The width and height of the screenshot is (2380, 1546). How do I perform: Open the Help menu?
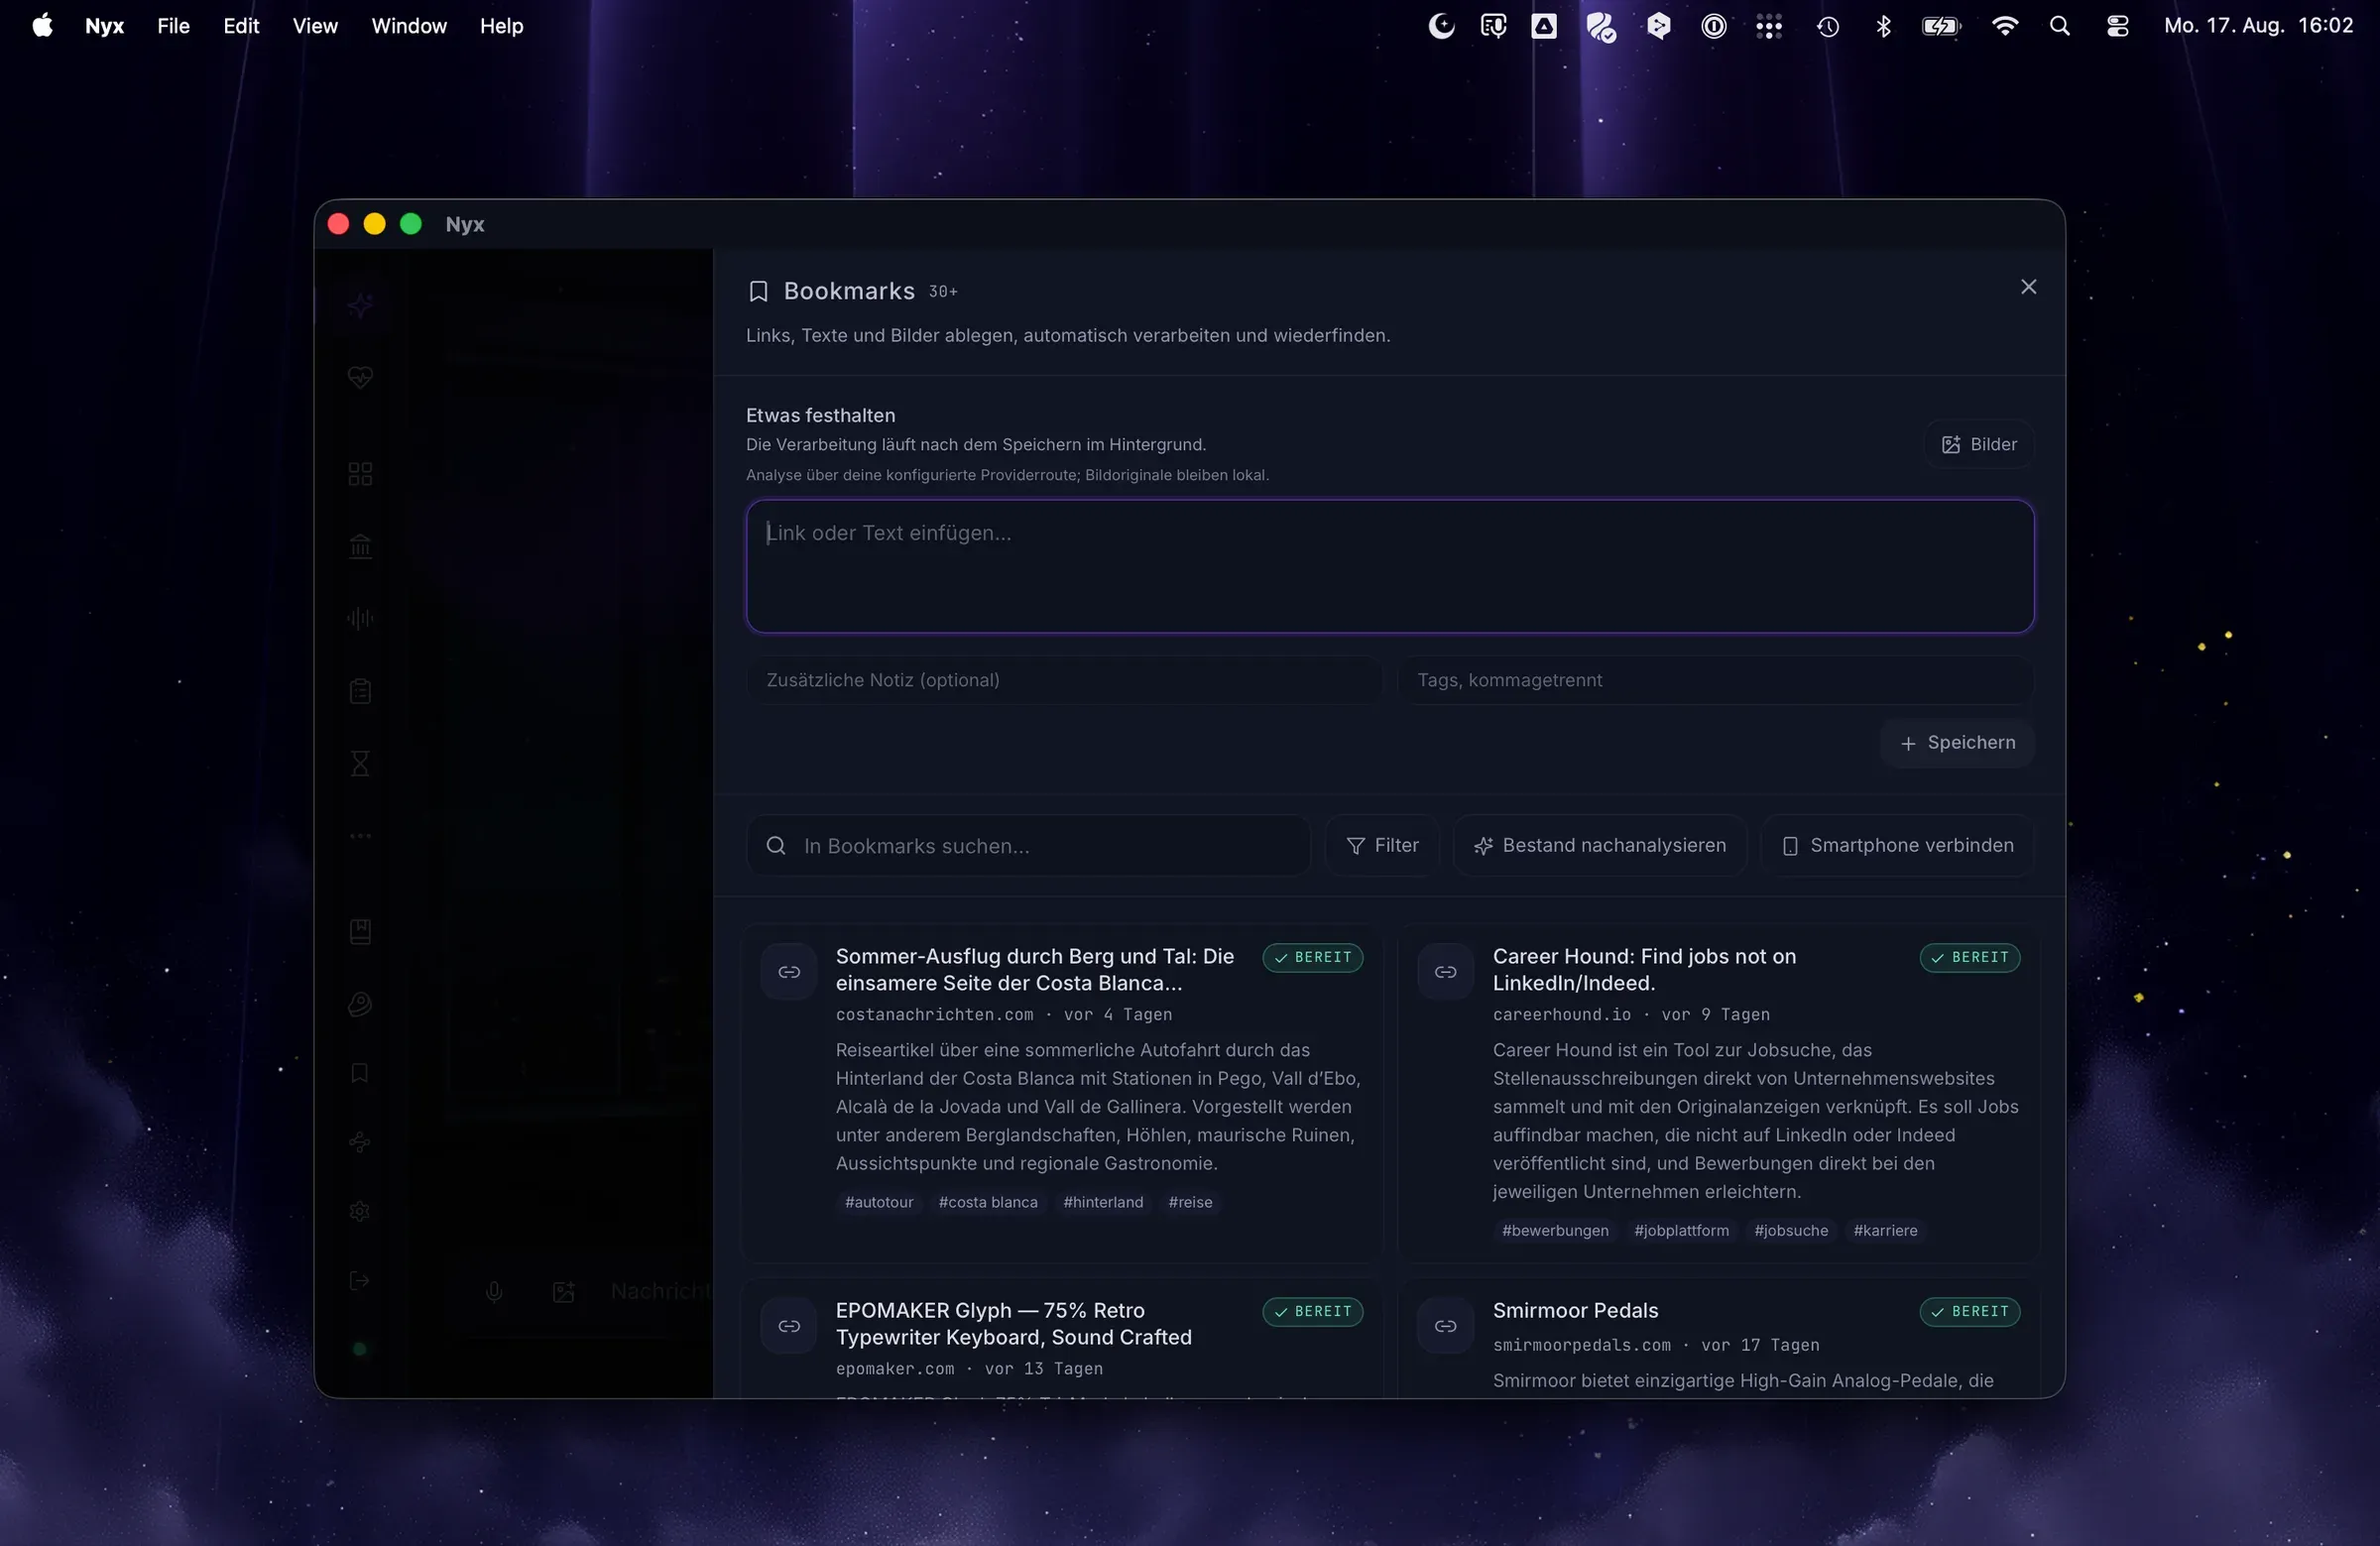point(501,26)
